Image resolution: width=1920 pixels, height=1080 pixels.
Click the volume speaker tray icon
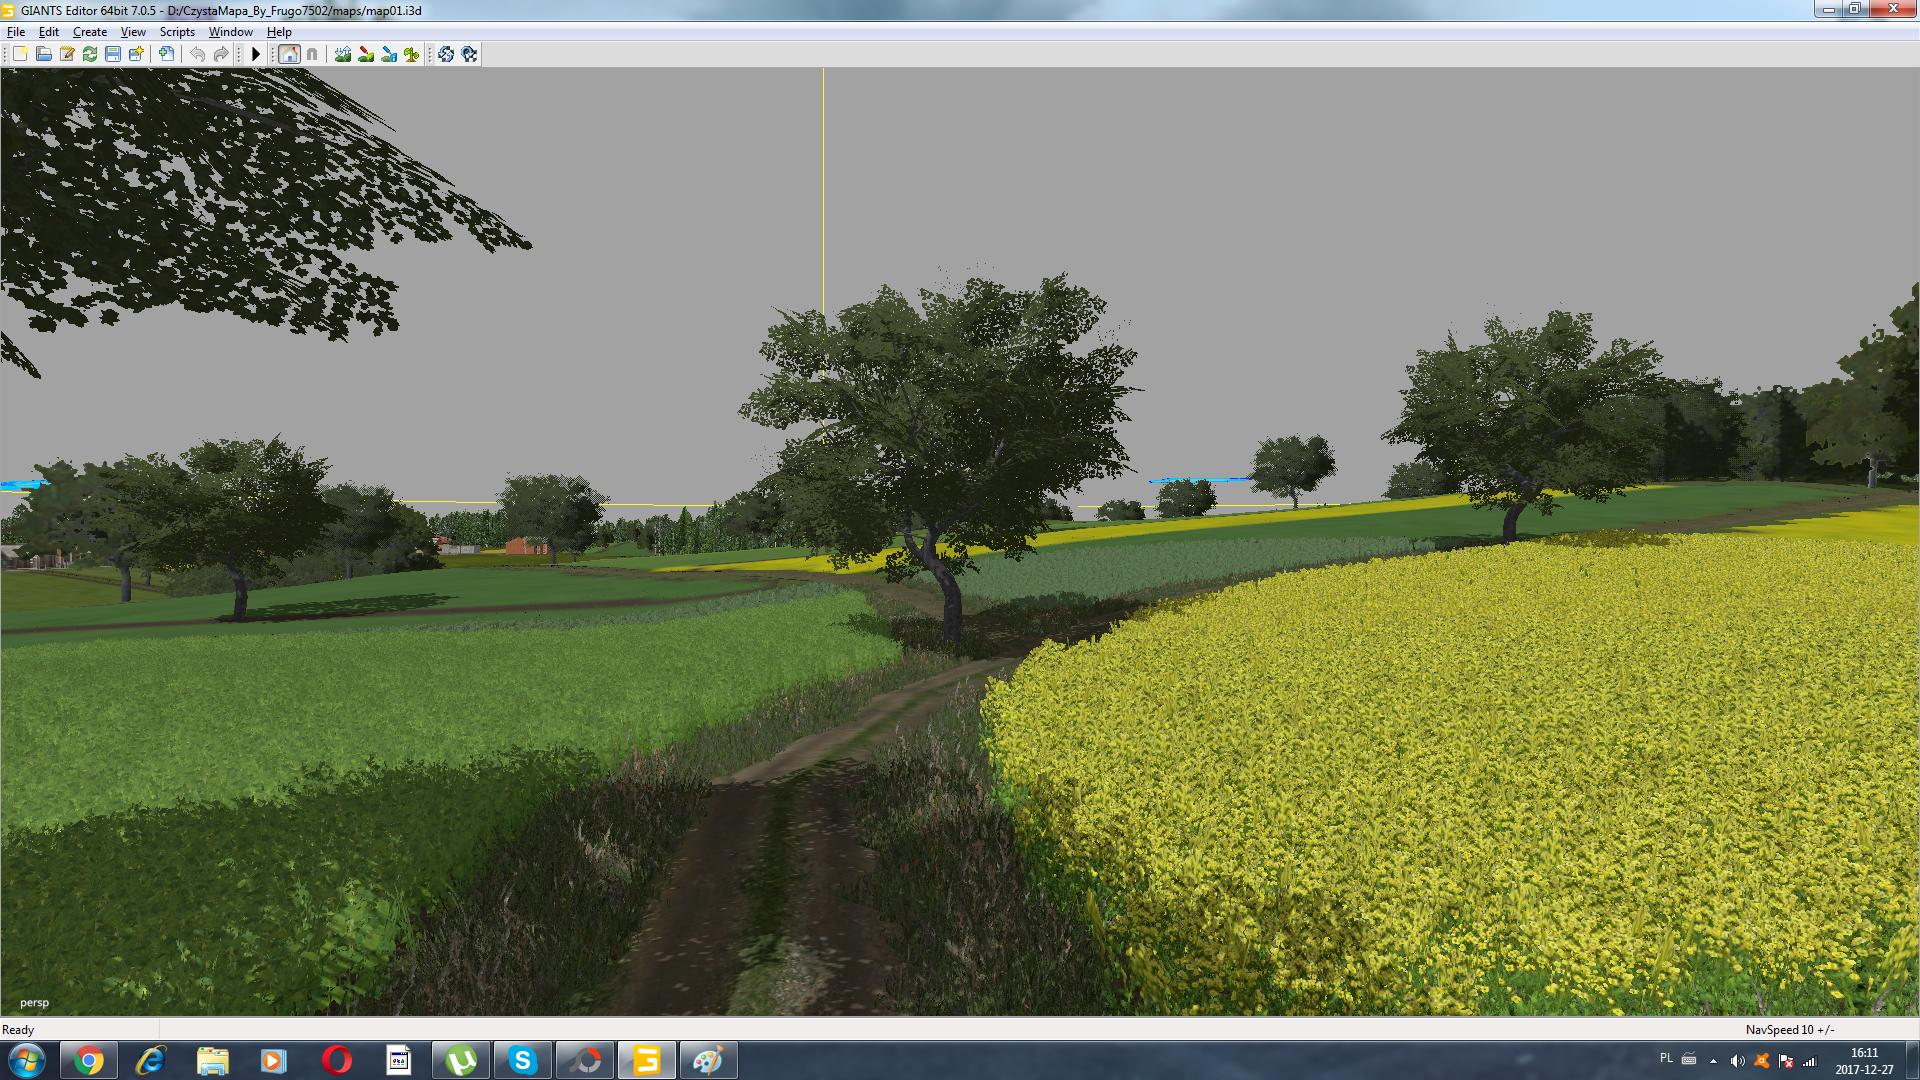1737,1061
